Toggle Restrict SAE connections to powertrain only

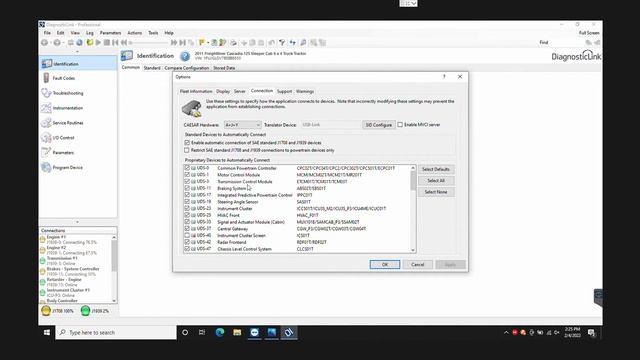tap(187, 150)
